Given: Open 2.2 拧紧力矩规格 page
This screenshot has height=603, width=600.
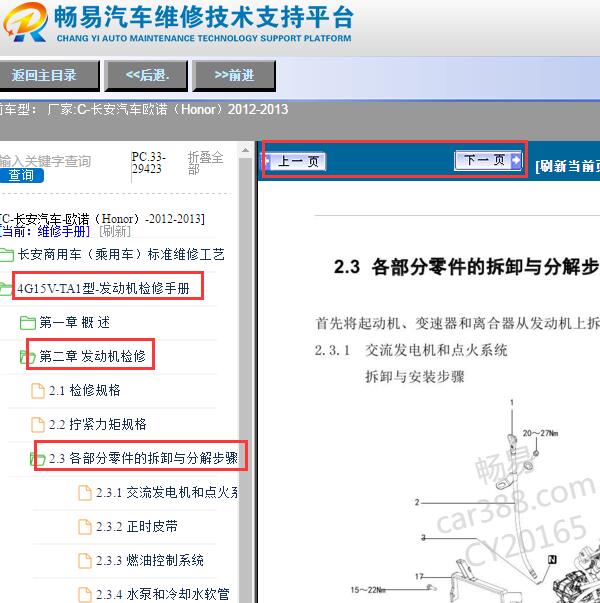Looking at the screenshot, I should click(x=98, y=424).
